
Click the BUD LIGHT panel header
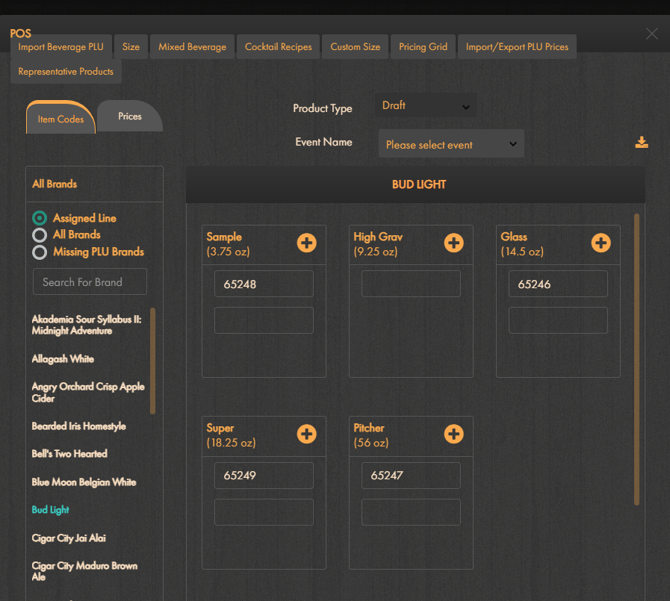click(x=415, y=185)
